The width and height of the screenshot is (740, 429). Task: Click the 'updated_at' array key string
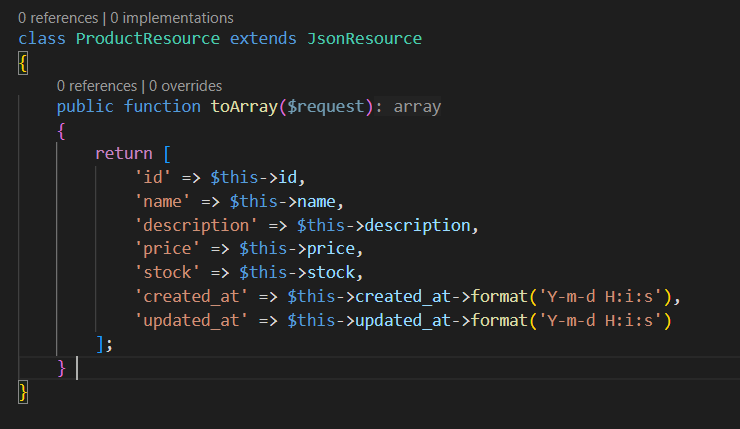click(x=190, y=321)
